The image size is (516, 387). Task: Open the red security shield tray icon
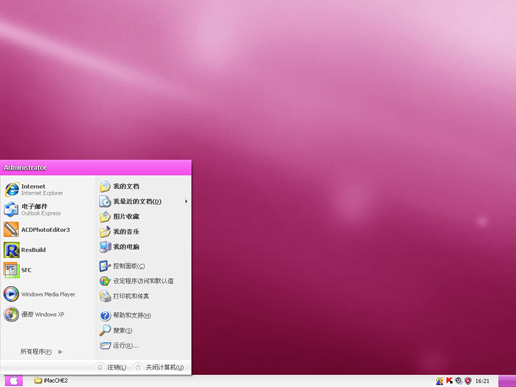pos(468,380)
